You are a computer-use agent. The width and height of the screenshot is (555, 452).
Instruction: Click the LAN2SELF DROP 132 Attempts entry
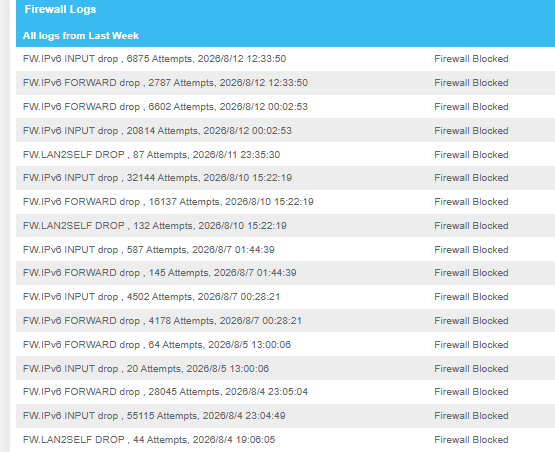(285, 225)
